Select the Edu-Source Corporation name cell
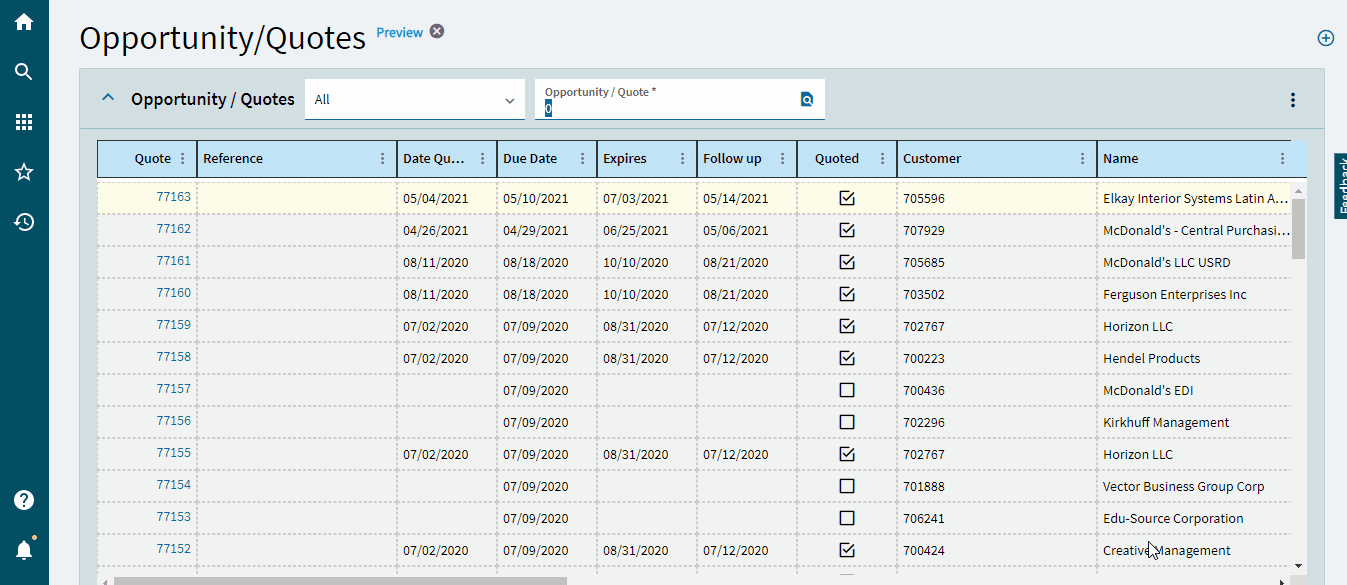The width and height of the screenshot is (1347, 585). pos(1196,518)
